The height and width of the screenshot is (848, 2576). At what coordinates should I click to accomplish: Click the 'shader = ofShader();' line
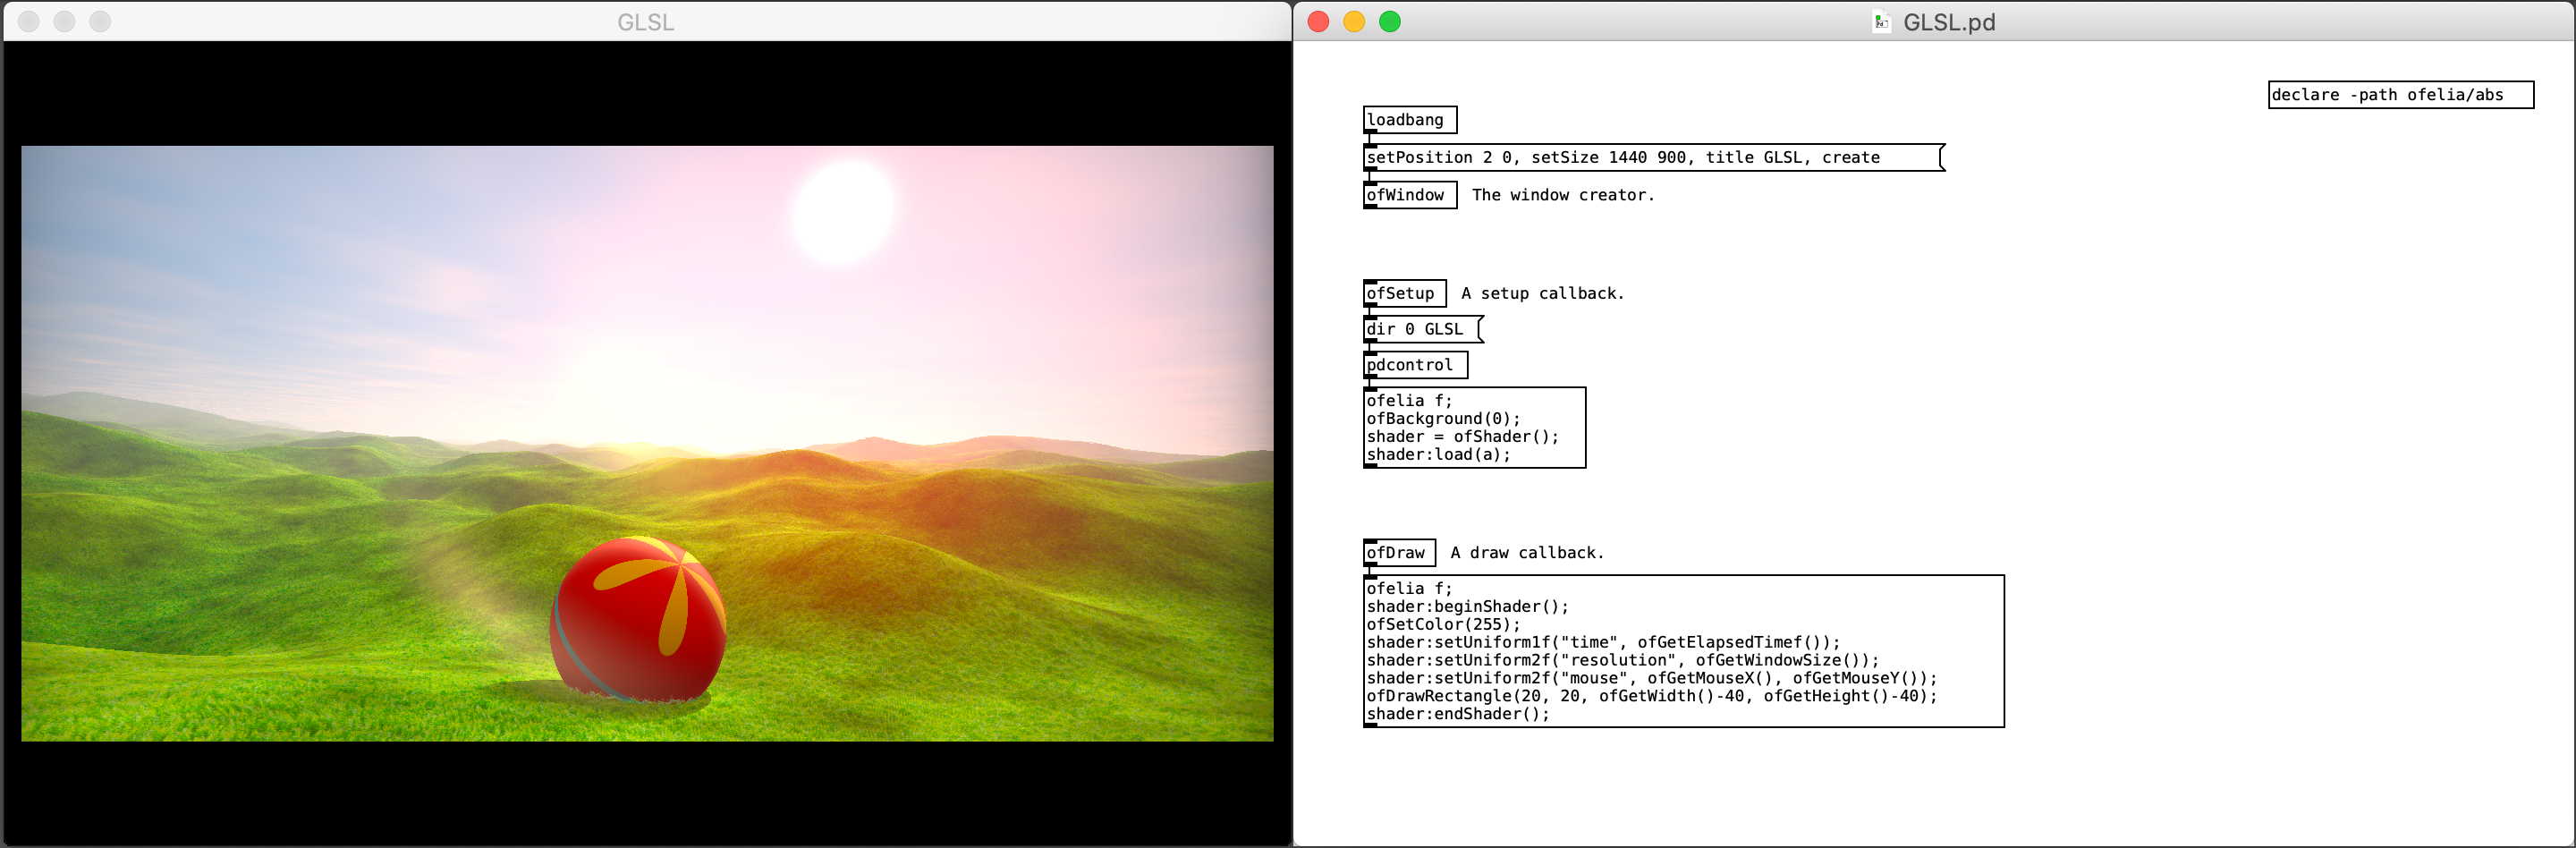coord(1462,437)
